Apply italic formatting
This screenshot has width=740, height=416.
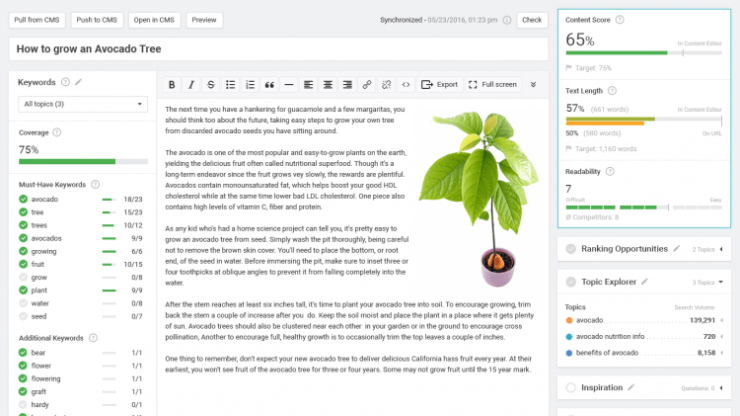point(192,85)
